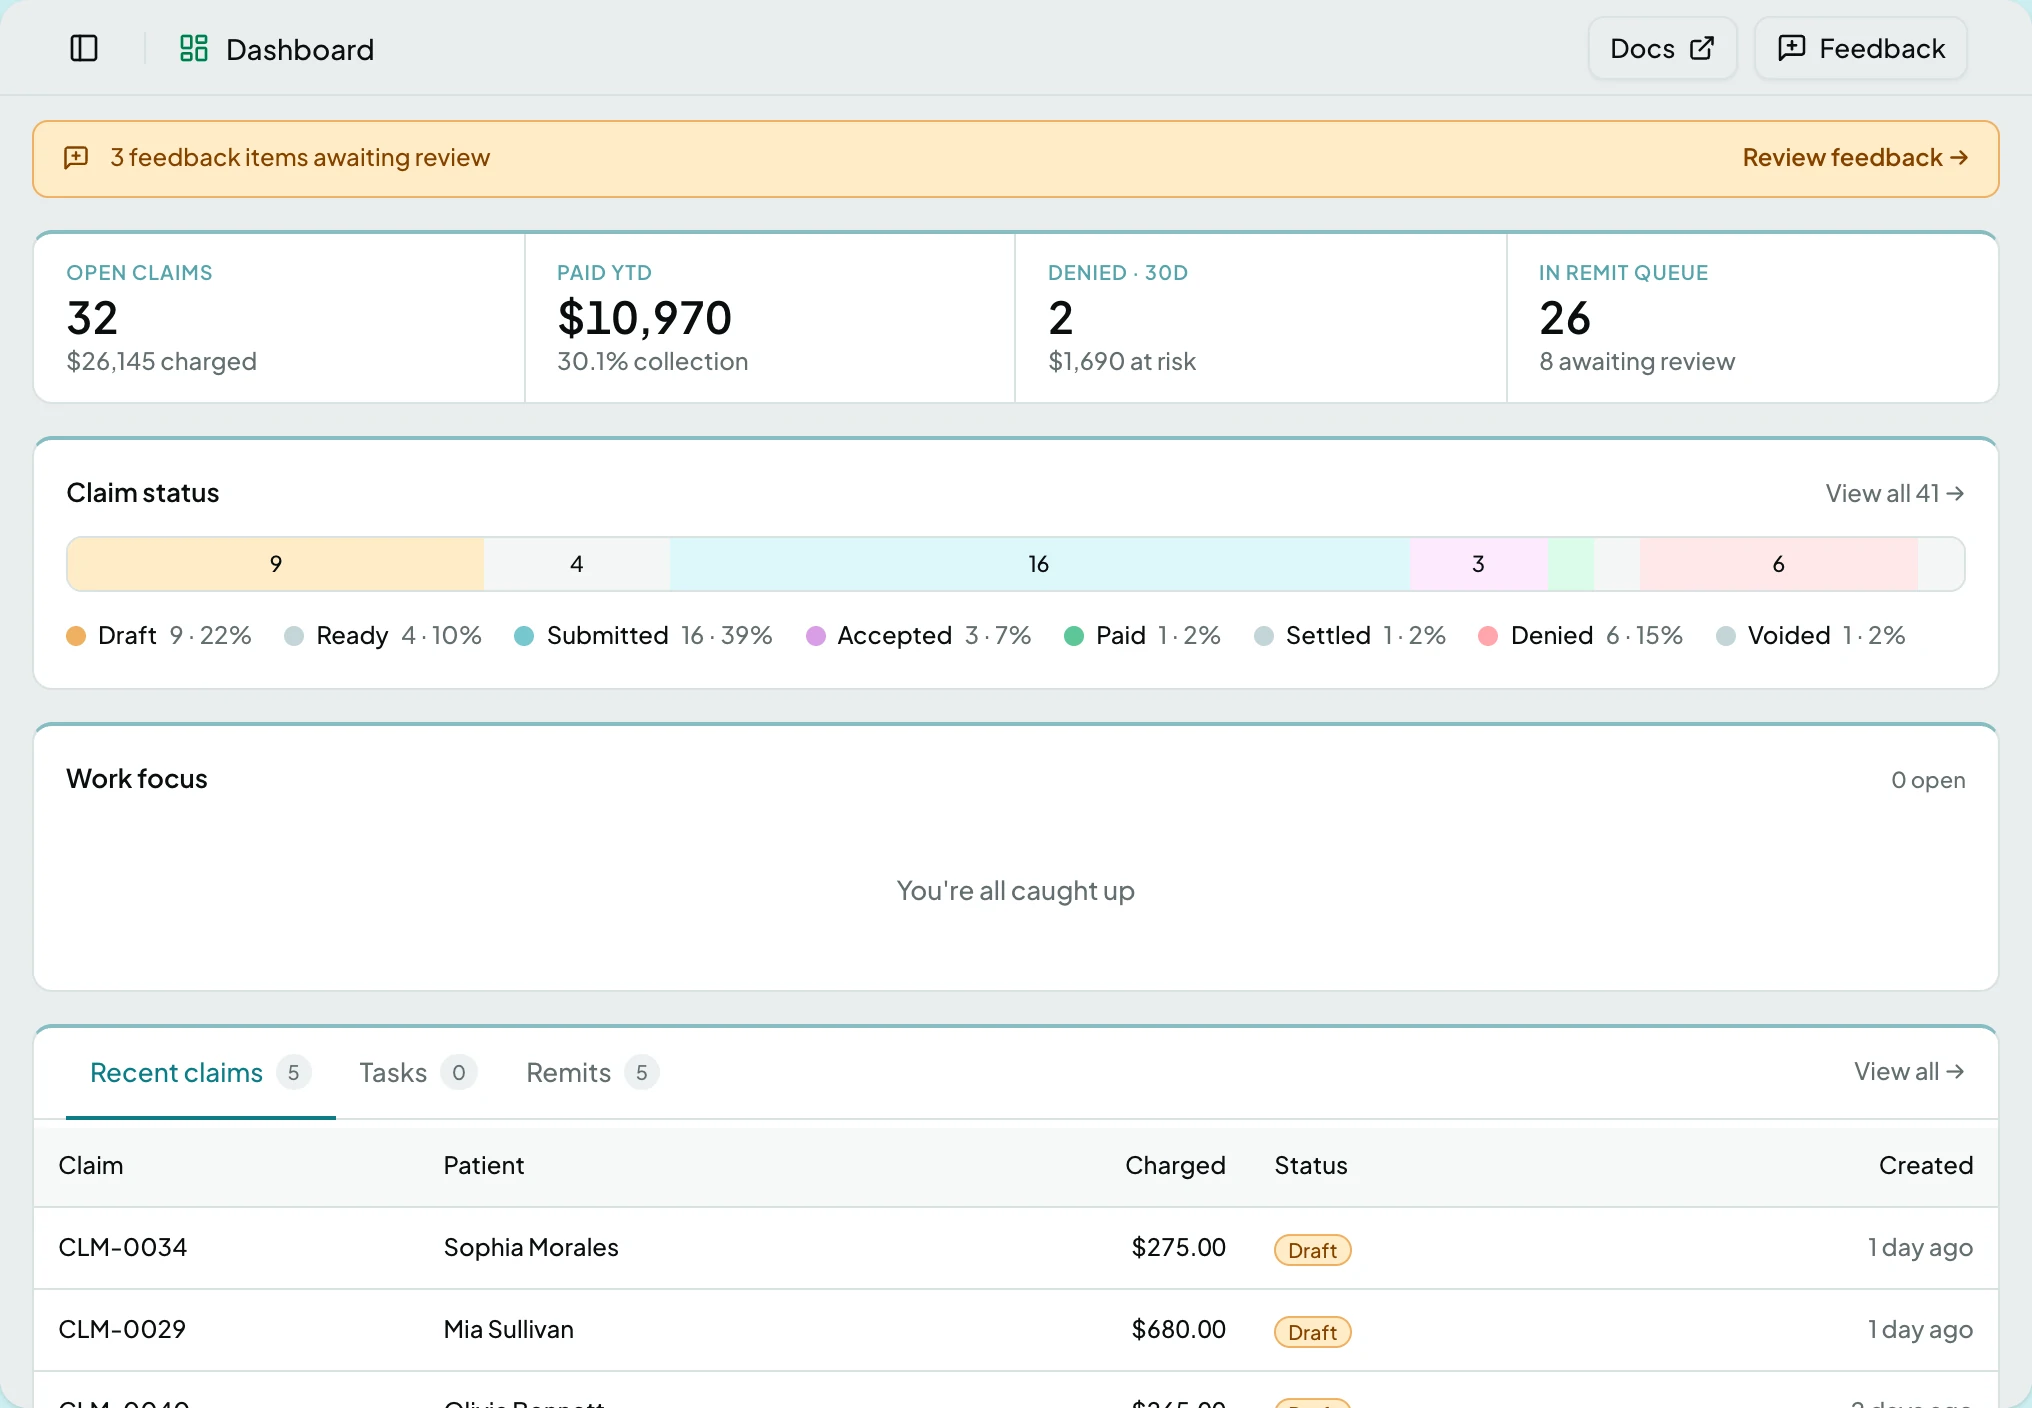The width and height of the screenshot is (2032, 1408).
Task: Select the Accepted segment showing 3
Action: pyautogui.click(x=1479, y=564)
